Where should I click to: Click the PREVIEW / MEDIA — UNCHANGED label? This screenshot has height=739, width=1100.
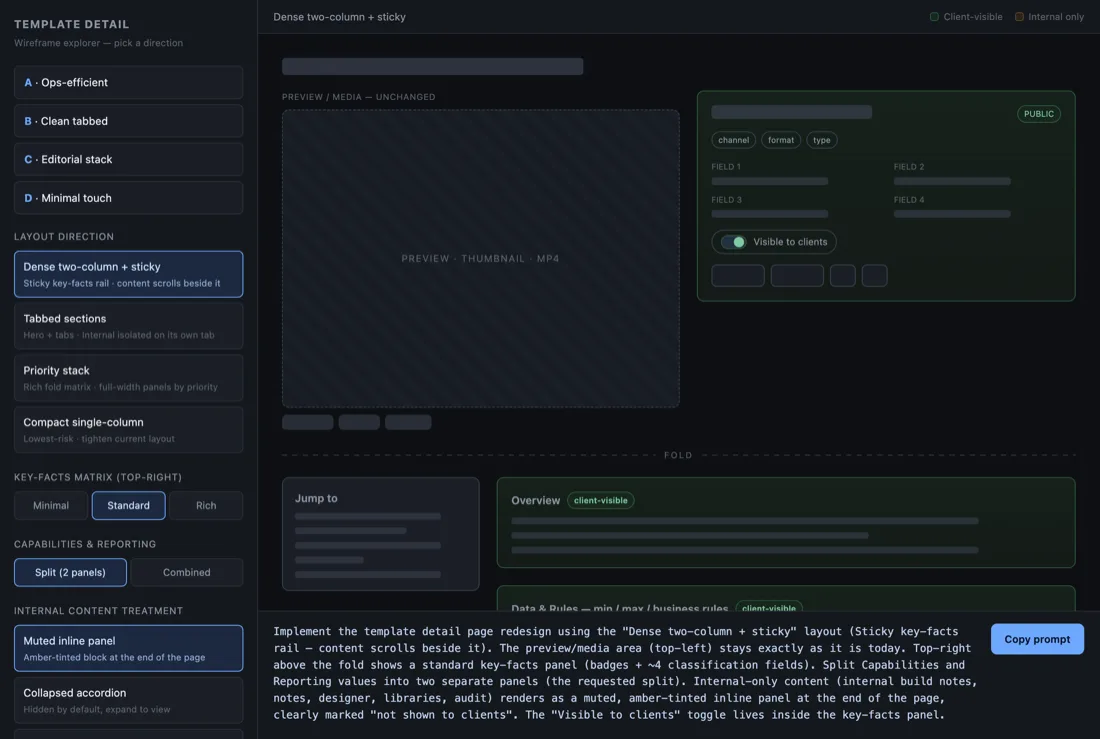358,97
